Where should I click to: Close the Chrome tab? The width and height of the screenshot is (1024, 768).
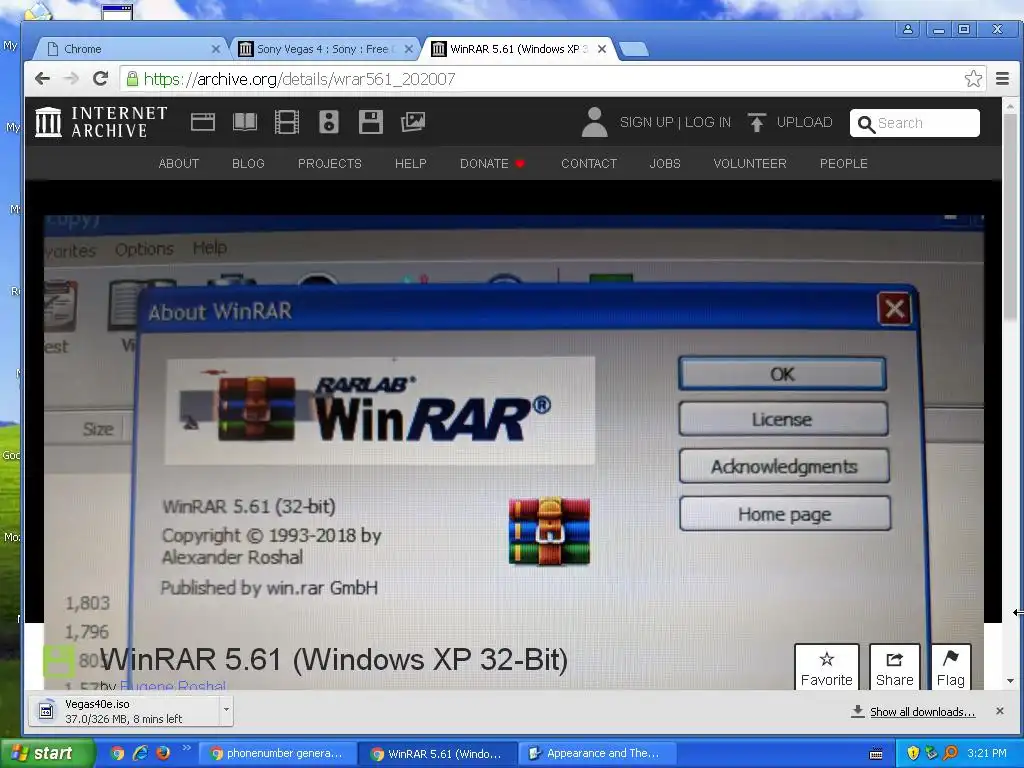pyautogui.click(x=216, y=49)
